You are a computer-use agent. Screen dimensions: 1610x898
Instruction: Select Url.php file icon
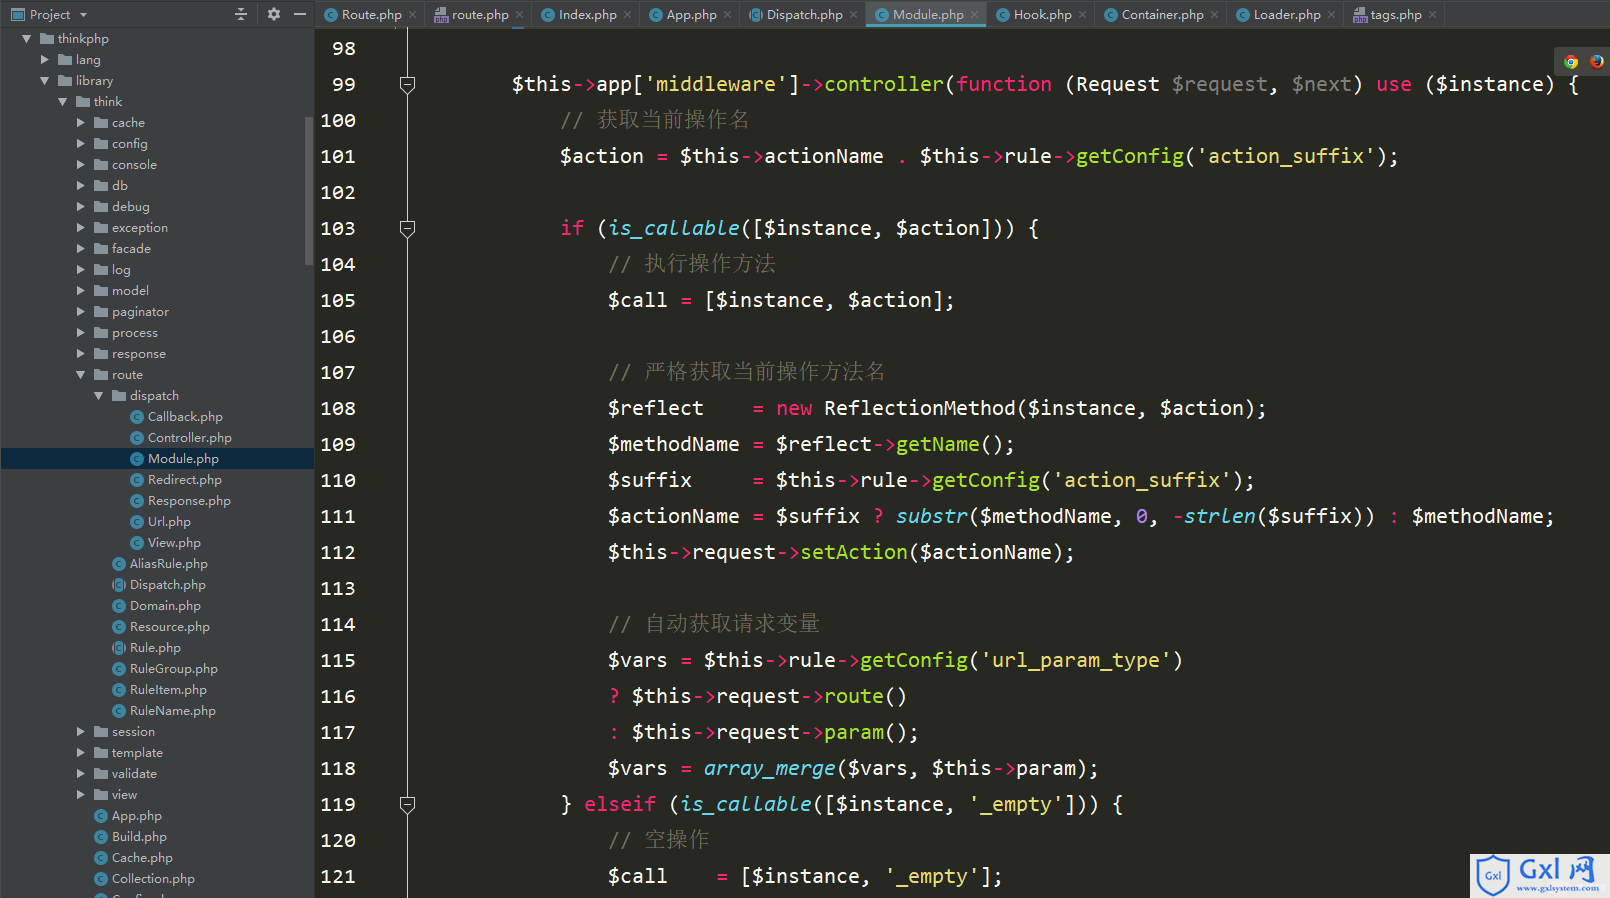(x=137, y=522)
